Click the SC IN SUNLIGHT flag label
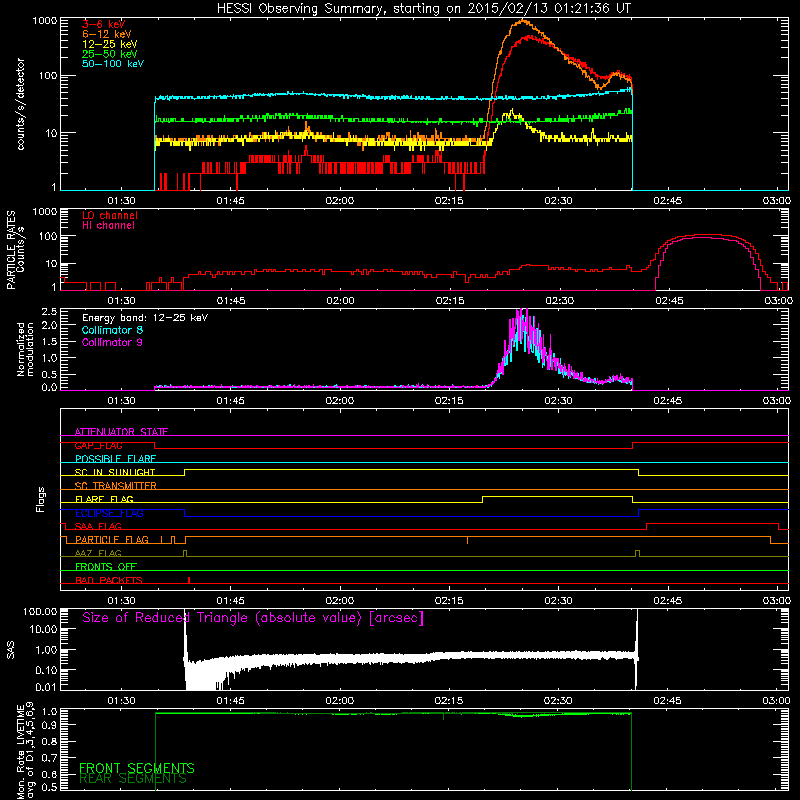 115,472
